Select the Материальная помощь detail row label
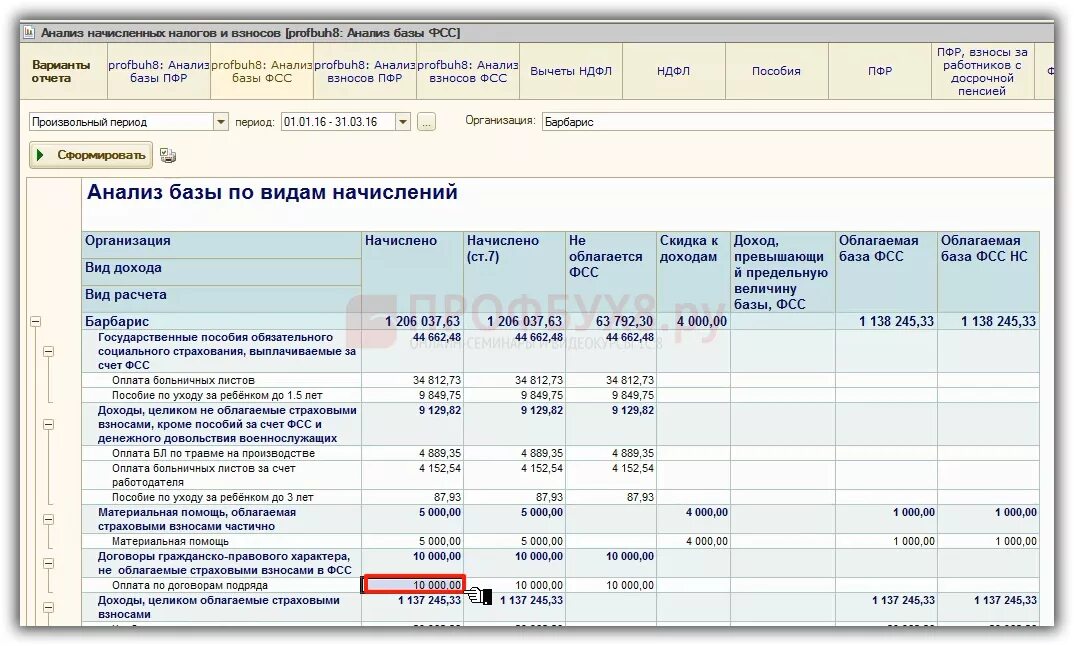 pyautogui.click(x=170, y=541)
